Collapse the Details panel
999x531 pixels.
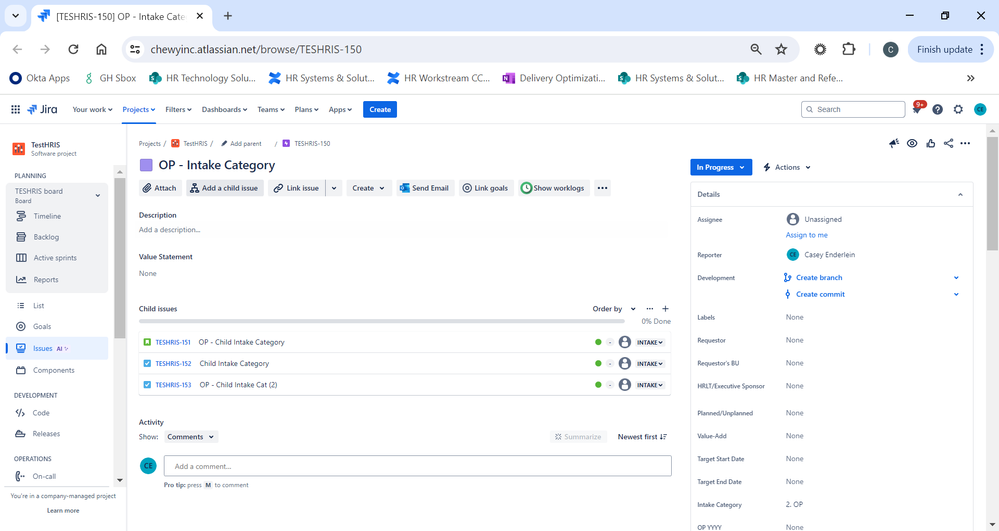[x=960, y=194]
